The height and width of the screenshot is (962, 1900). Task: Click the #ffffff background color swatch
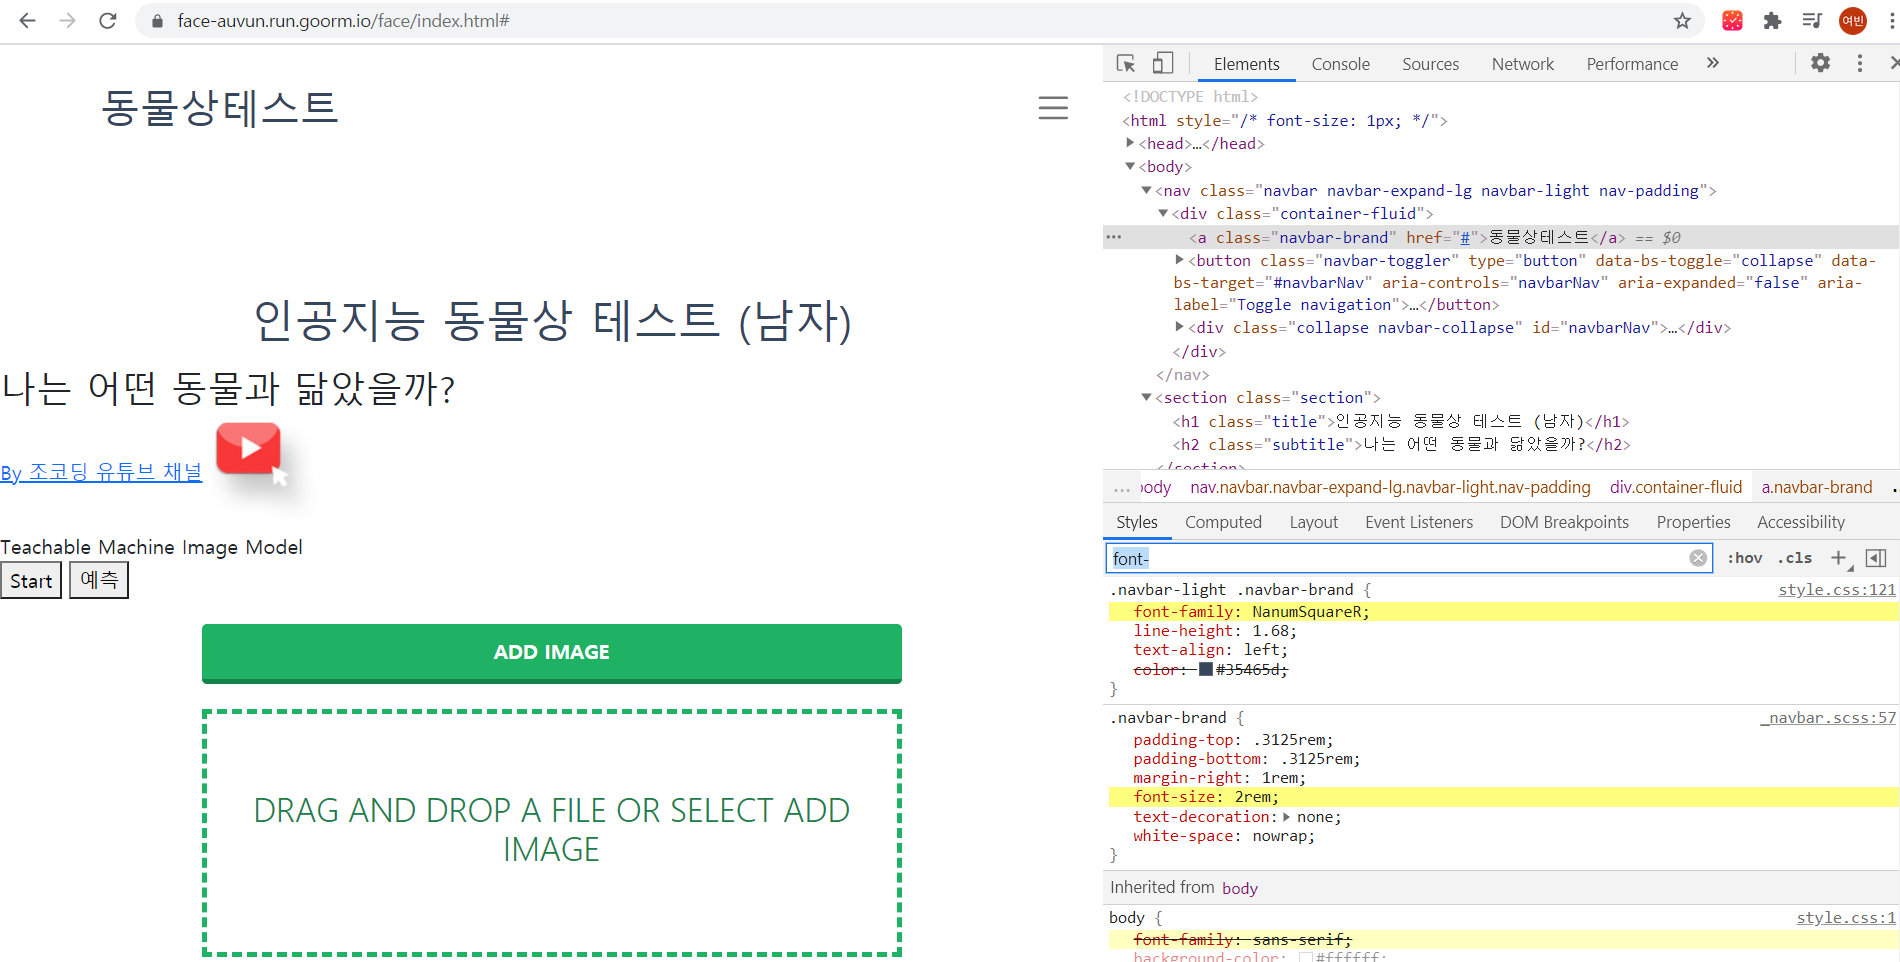(1305, 958)
